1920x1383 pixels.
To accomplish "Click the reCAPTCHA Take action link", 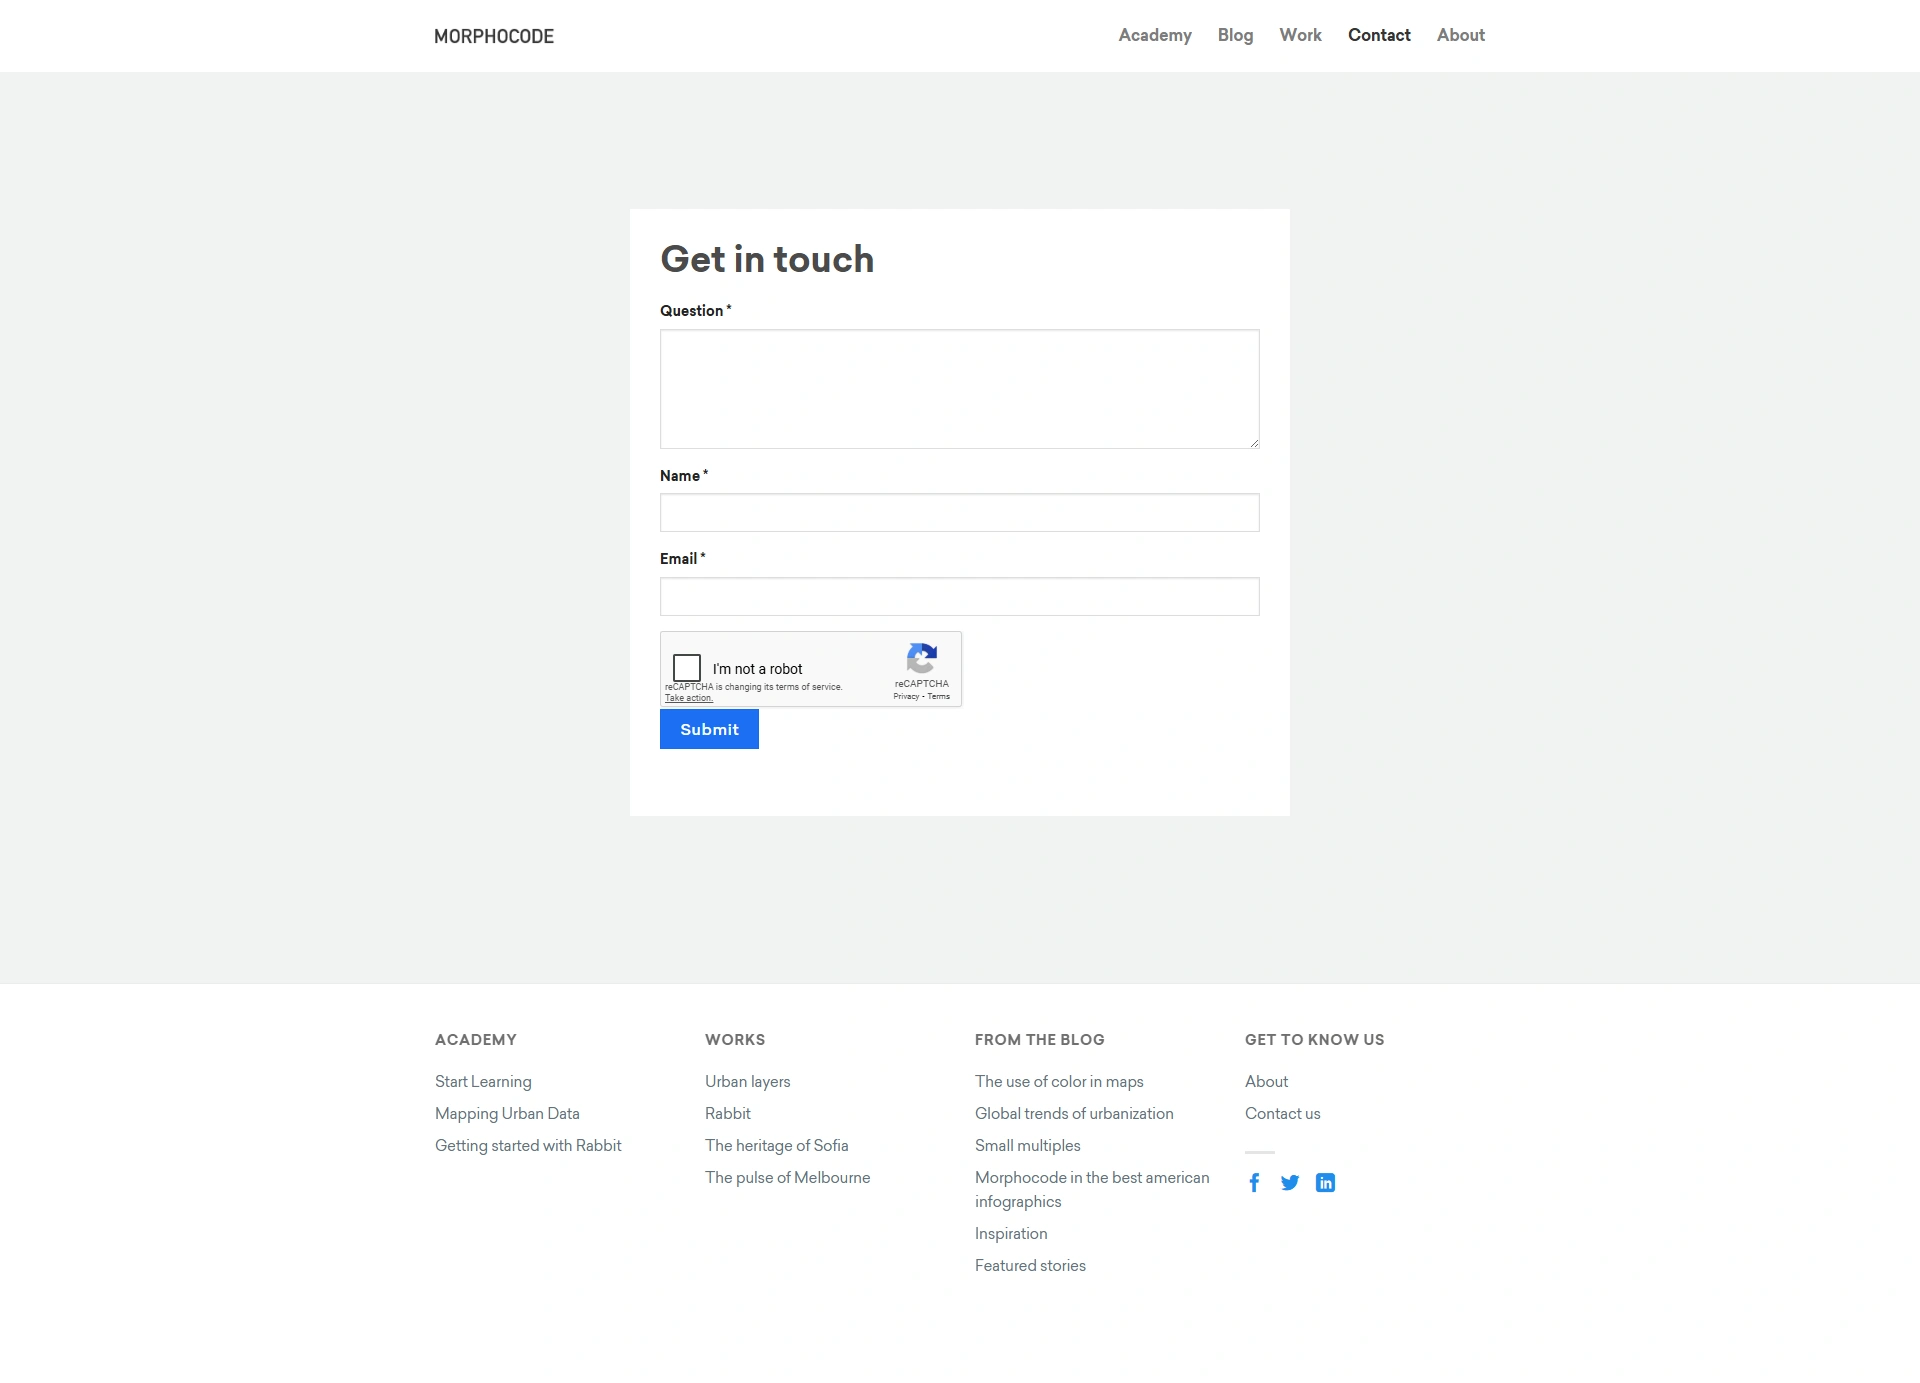I will tap(689, 698).
